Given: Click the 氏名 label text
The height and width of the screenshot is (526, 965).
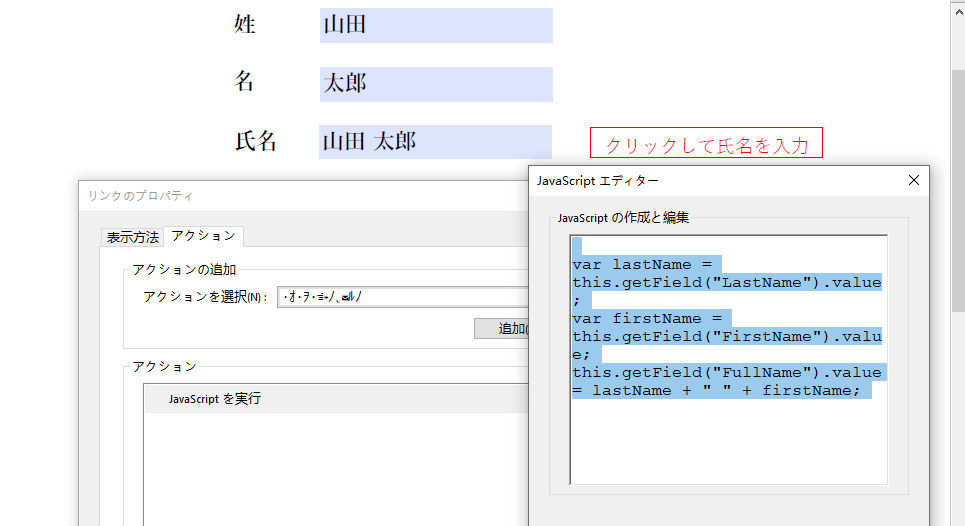Looking at the screenshot, I should 255,141.
